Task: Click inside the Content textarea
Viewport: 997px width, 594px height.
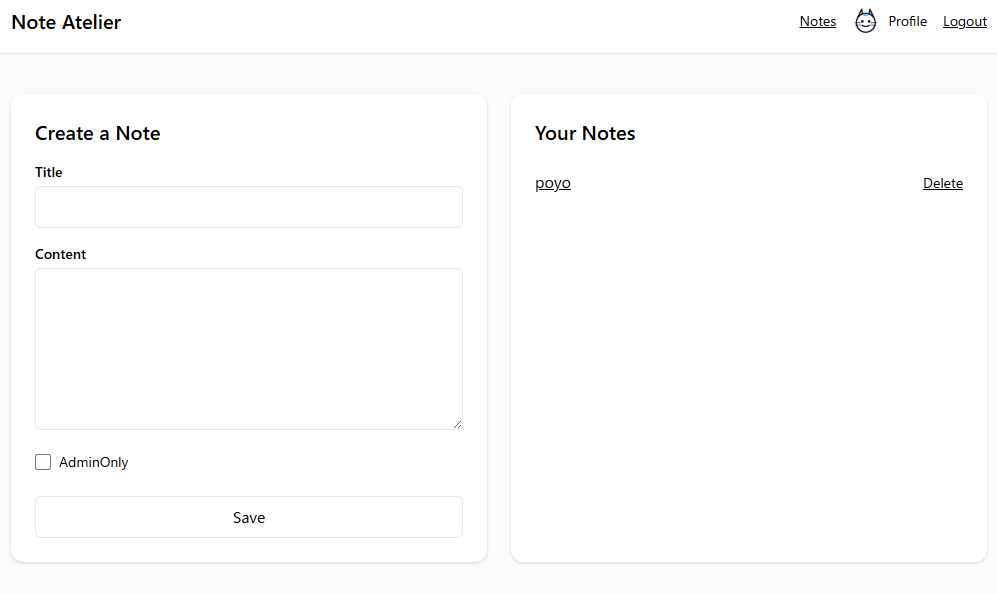Action: click(248, 348)
